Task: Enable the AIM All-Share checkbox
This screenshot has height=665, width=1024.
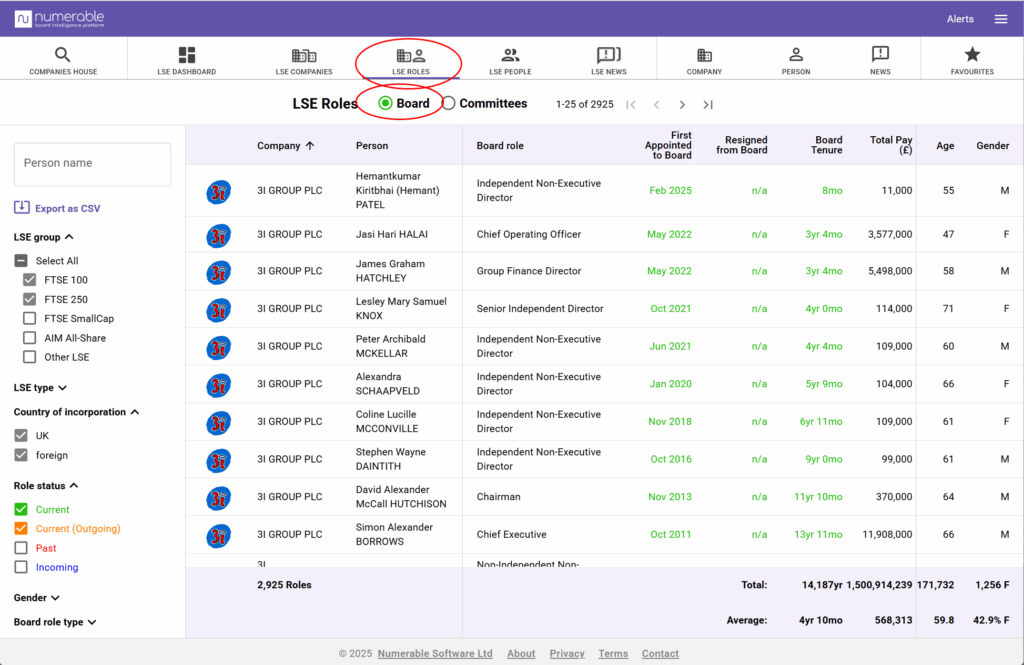Action: coord(30,338)
